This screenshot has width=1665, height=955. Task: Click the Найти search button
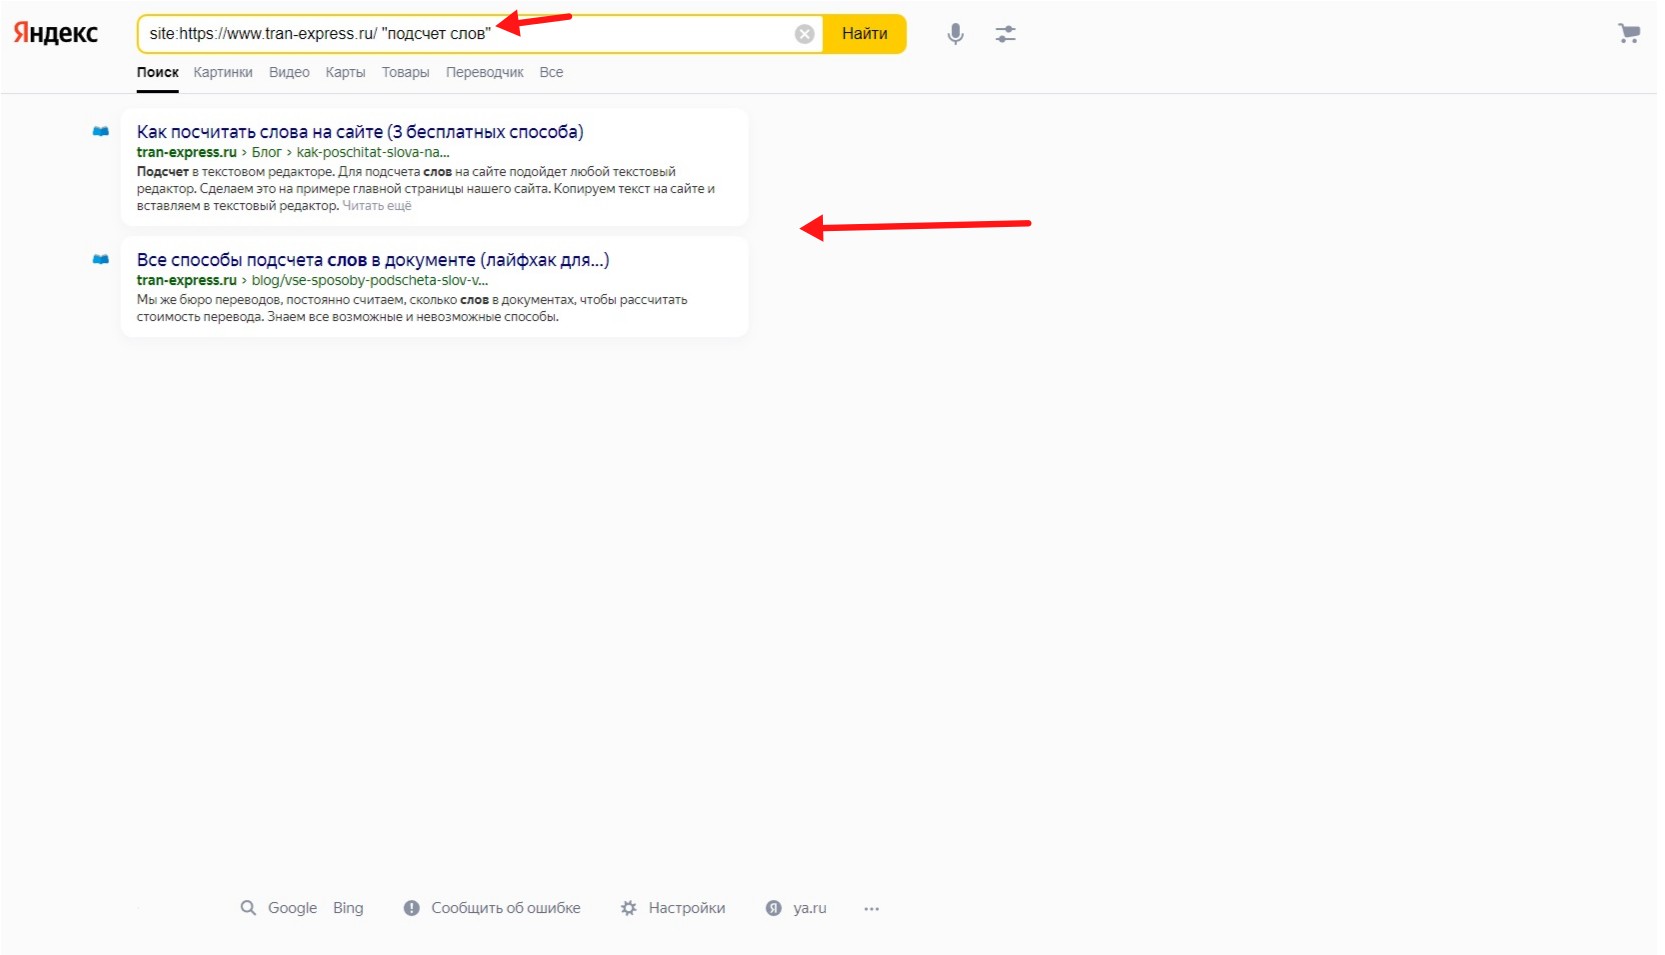[865, 34]
